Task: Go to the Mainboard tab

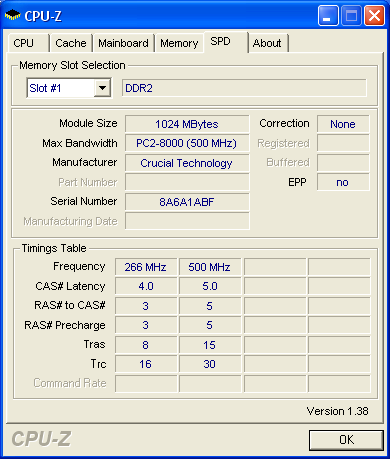Action: [x=123, y=43]
